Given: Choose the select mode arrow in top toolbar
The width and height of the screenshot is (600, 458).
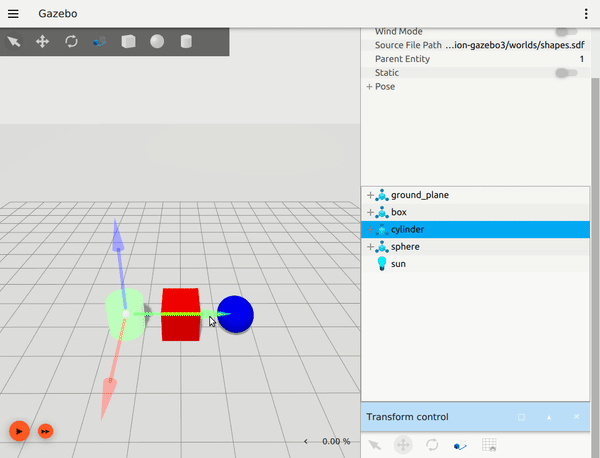Looking at the screenshot, I should (x=14, y=41).
